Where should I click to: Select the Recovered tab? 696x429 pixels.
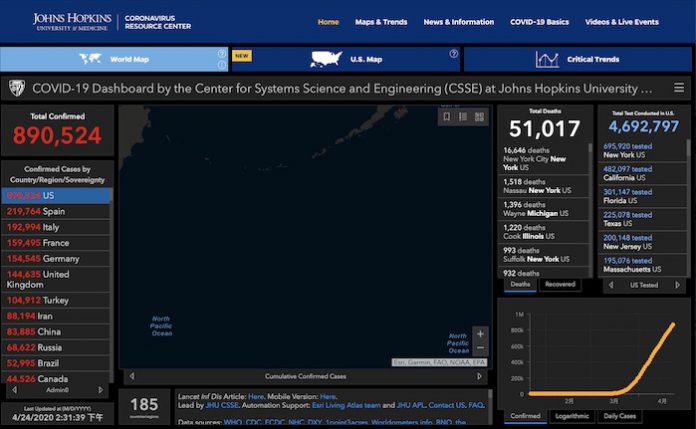[x=560, y=285]
